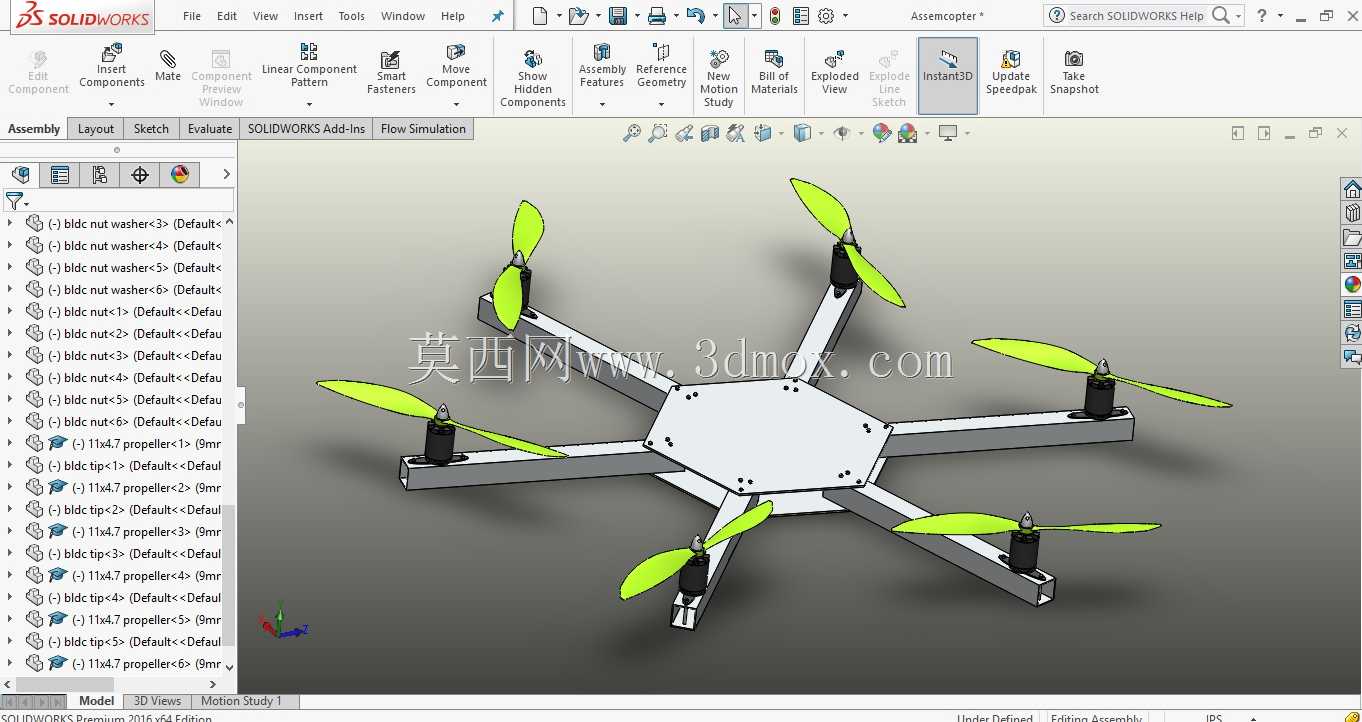Screen dimensions: 1362x722
Task: Click Zoom to Area icon
Action: point(658,133)
